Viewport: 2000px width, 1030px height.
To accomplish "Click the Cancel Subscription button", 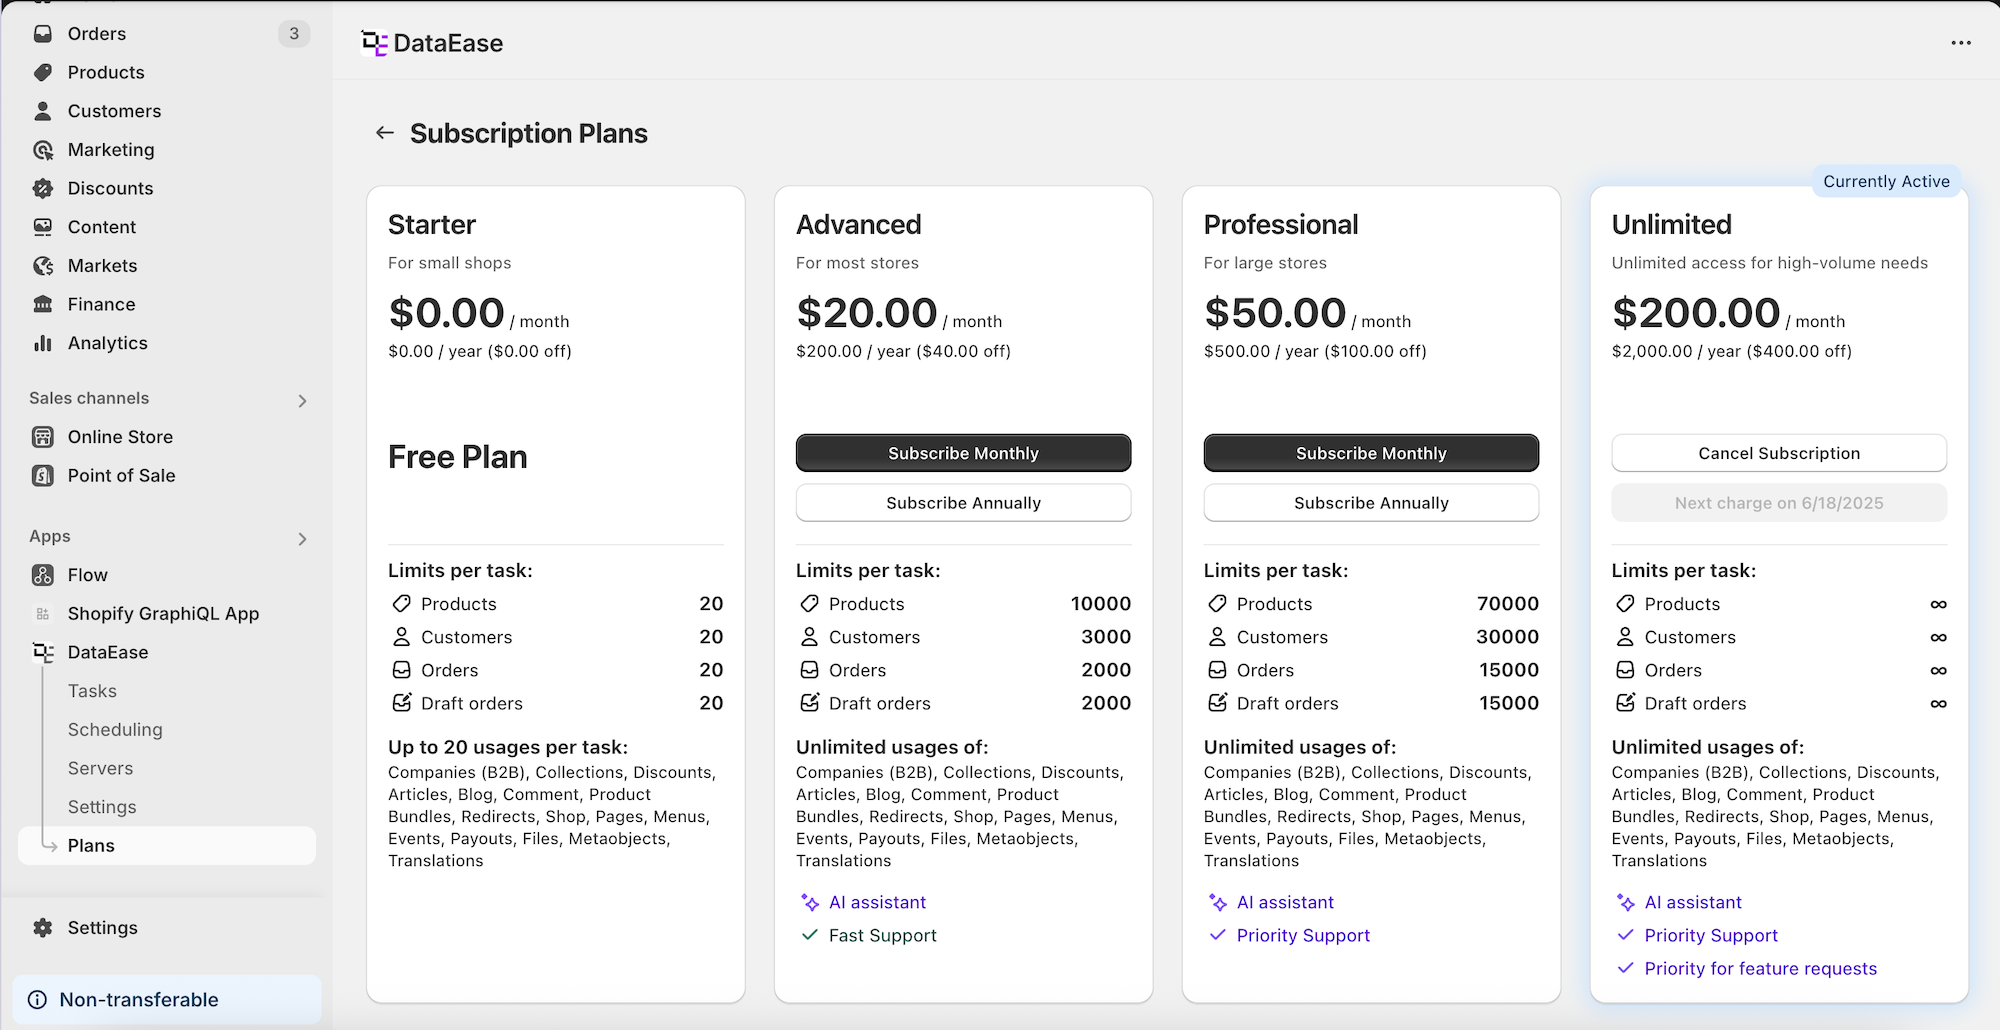I will [1779, 453].
